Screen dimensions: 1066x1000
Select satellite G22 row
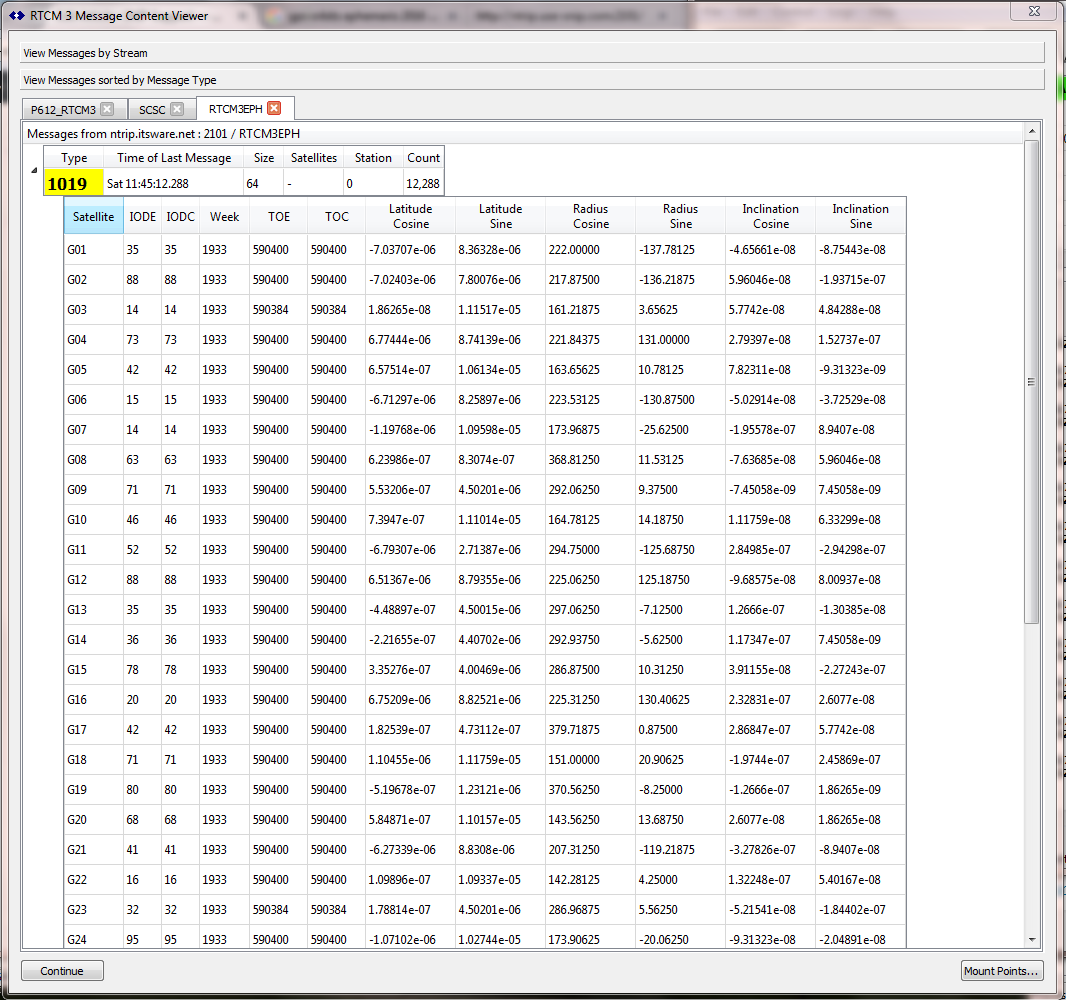pyautogui.click(x=485, y=880)
